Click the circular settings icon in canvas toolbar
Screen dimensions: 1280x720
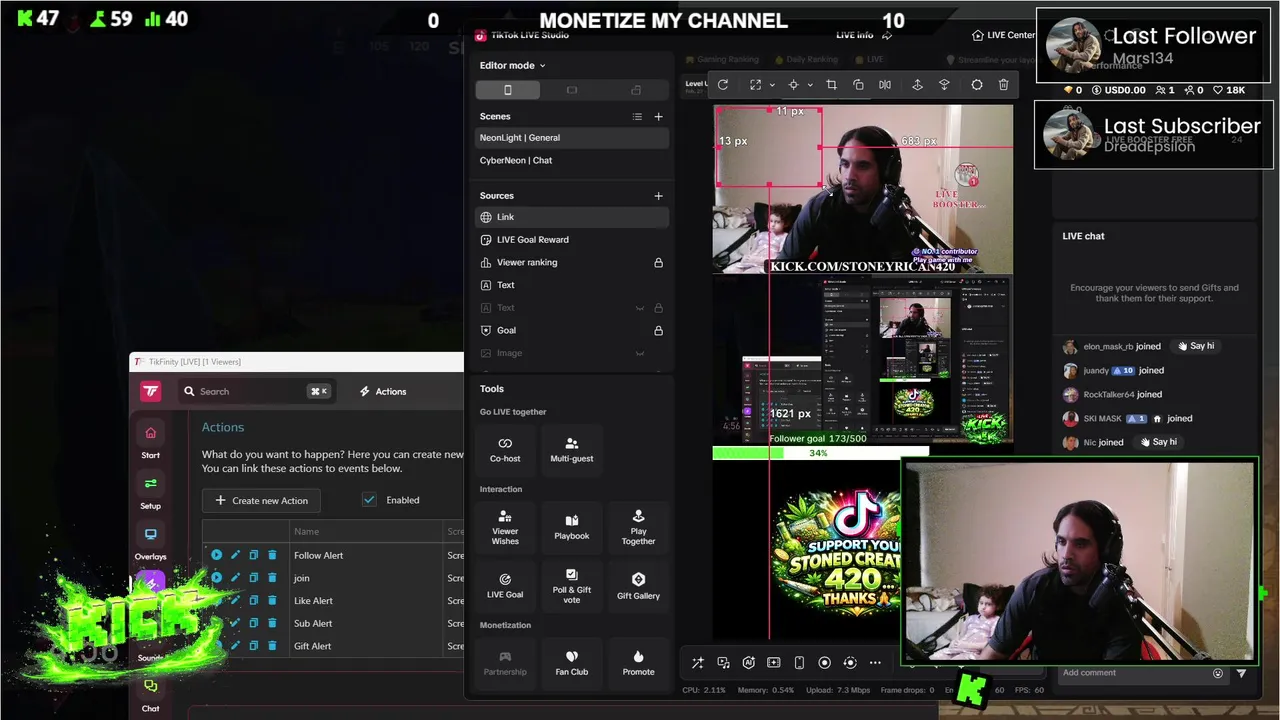click(x=977, y=85)
